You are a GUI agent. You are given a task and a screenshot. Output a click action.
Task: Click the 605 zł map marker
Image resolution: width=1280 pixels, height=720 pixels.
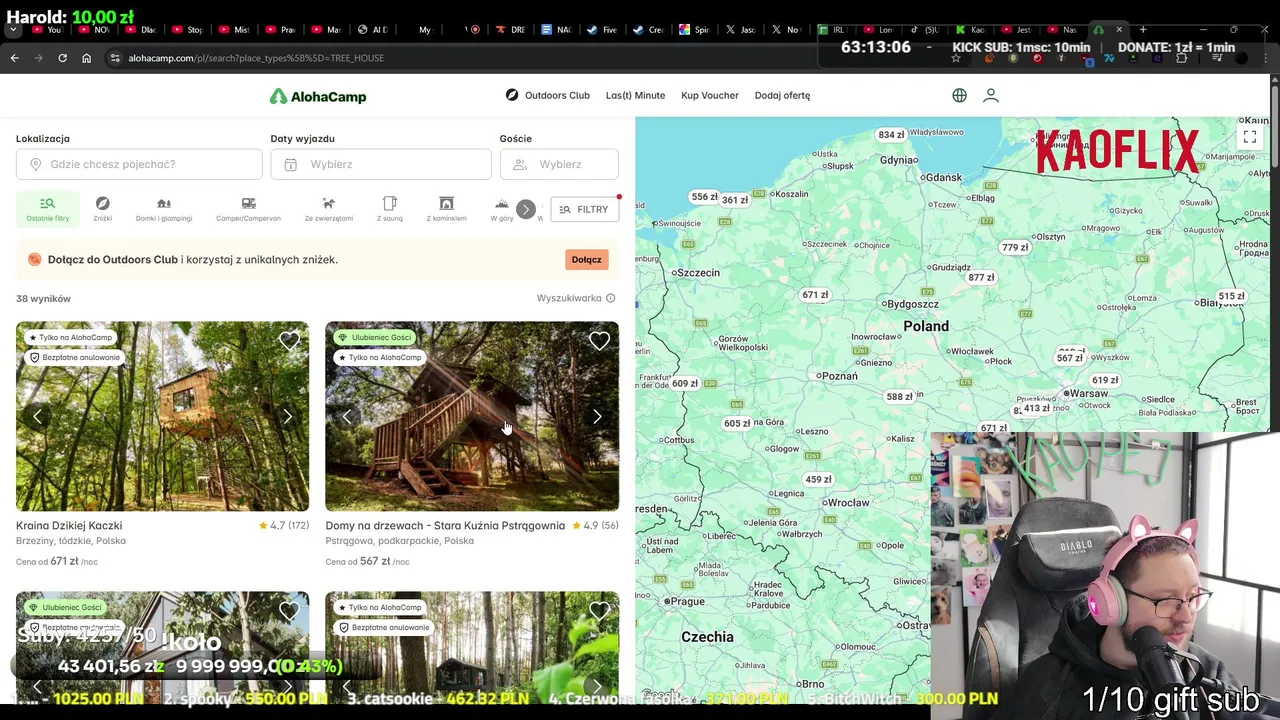click(737, 423)
